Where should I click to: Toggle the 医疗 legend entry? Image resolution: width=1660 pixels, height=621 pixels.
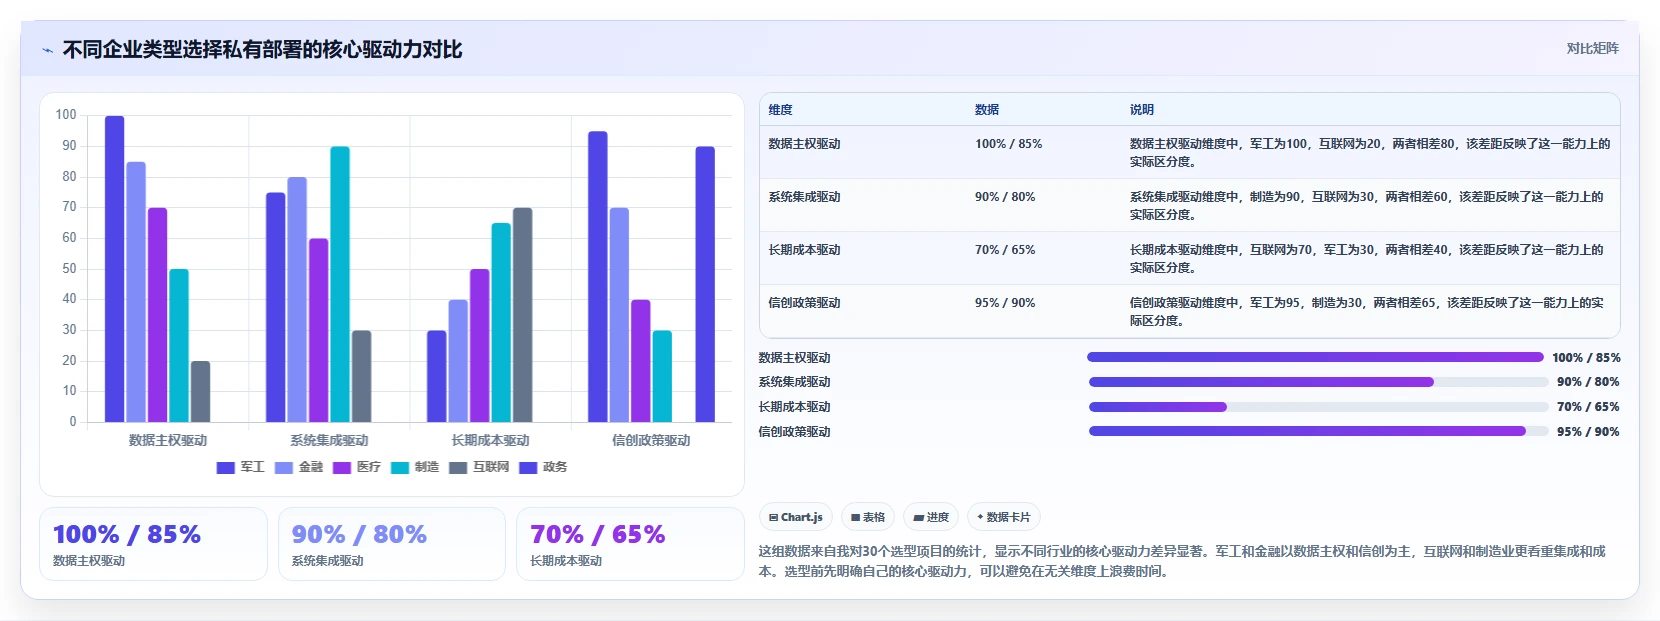tap(357, 467)
